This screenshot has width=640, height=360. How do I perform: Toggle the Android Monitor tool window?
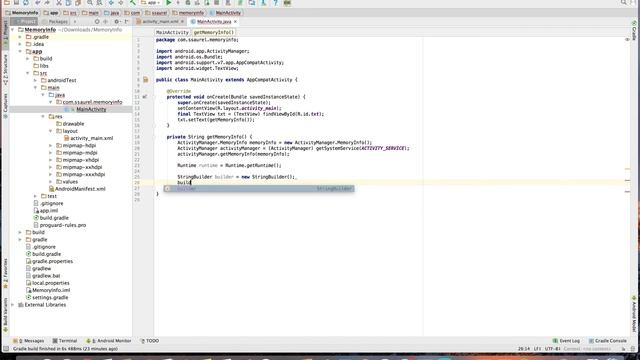point(109,341)
